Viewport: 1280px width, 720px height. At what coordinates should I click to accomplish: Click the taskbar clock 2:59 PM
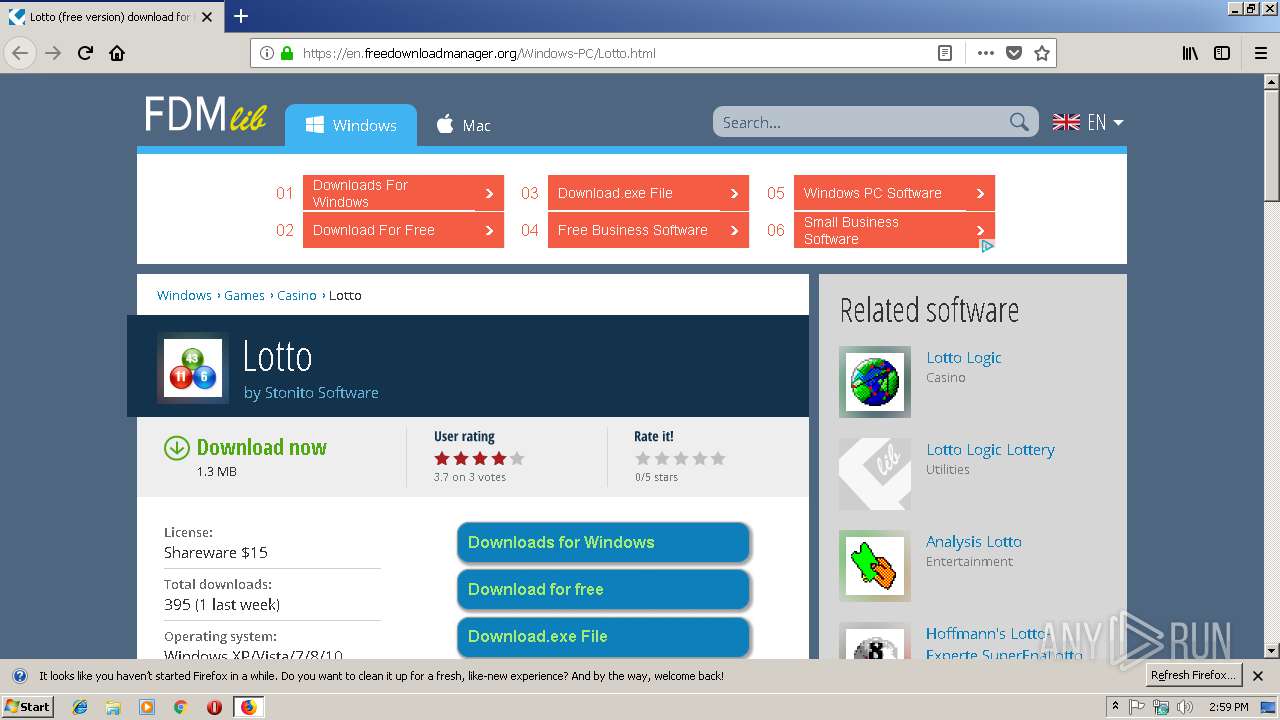point(1228,707)
